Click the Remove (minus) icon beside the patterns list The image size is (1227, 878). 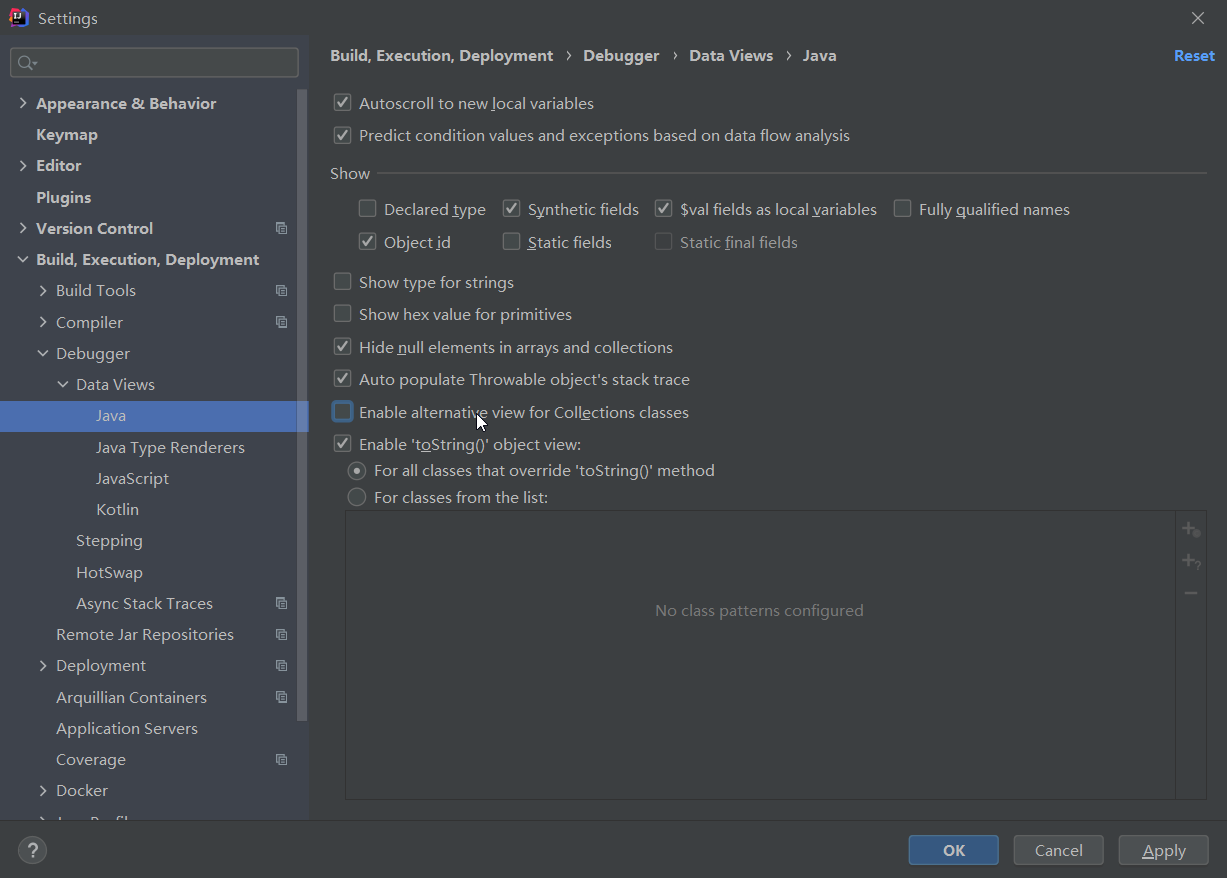tap(1190, 593)
